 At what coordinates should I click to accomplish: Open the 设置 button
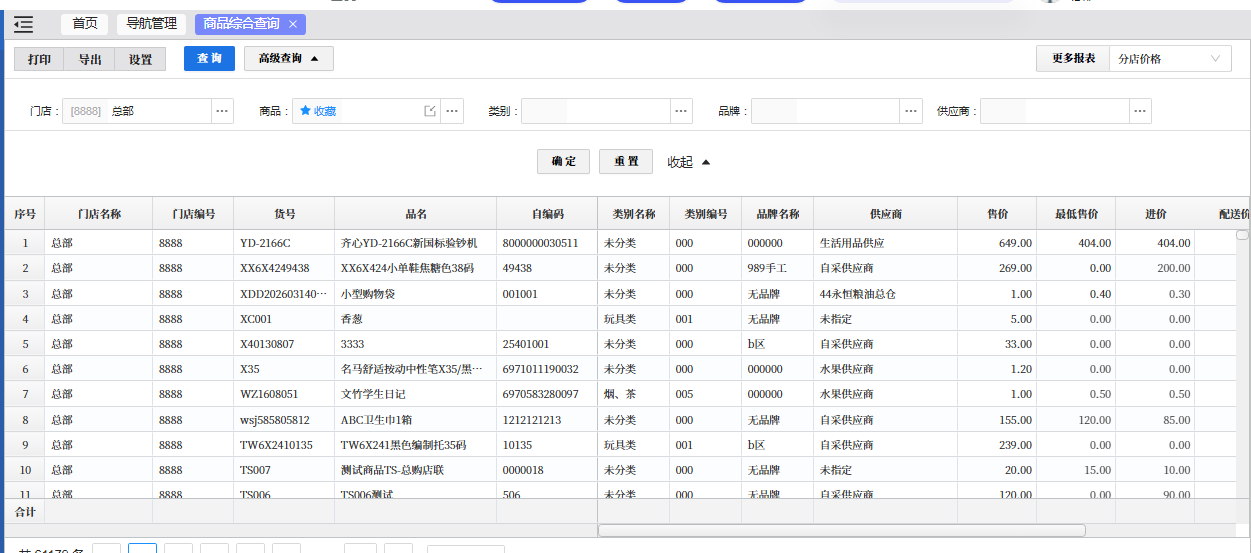141,59
